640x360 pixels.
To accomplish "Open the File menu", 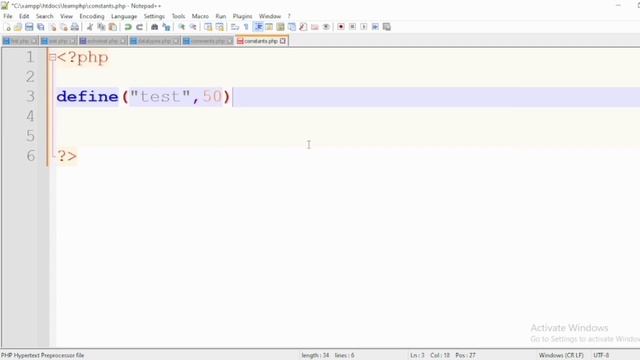I will (x=8, y=16).
